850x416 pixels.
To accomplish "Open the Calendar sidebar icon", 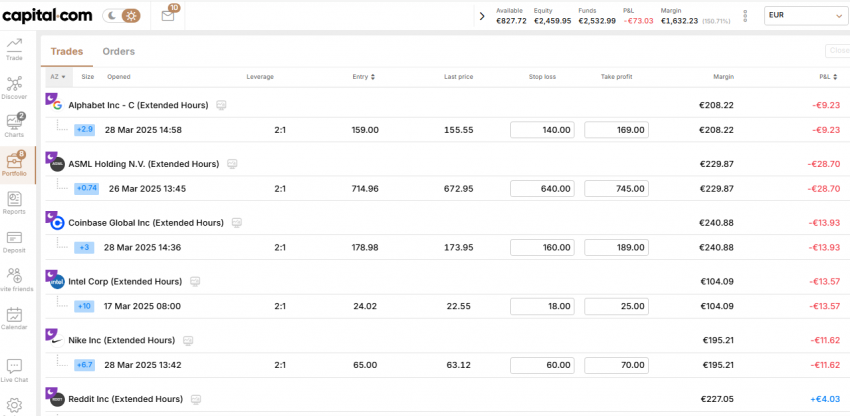I will (15, 318).
